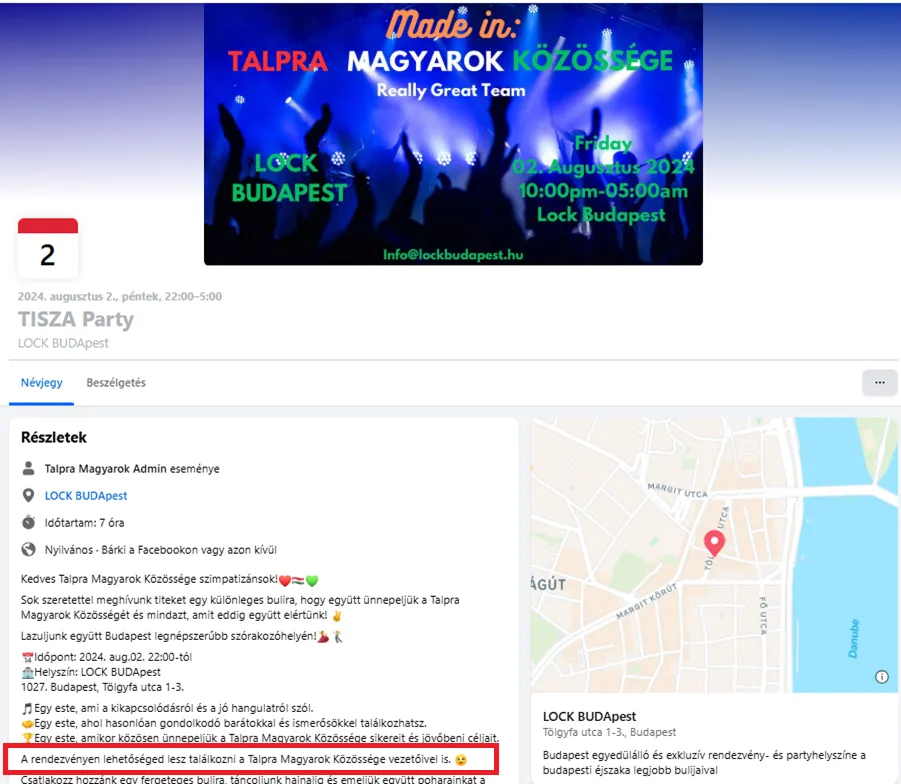Screen dimensions: 901x784
Task: Open the three-dots more options menu
Action: coord(879,382)
